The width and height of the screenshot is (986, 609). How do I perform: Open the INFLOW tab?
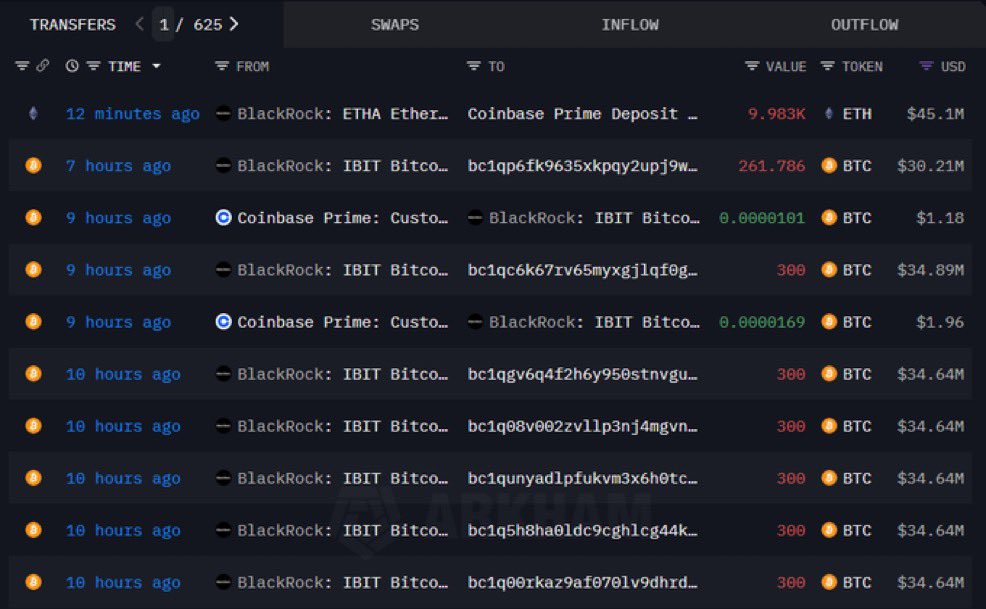(630, 25)
